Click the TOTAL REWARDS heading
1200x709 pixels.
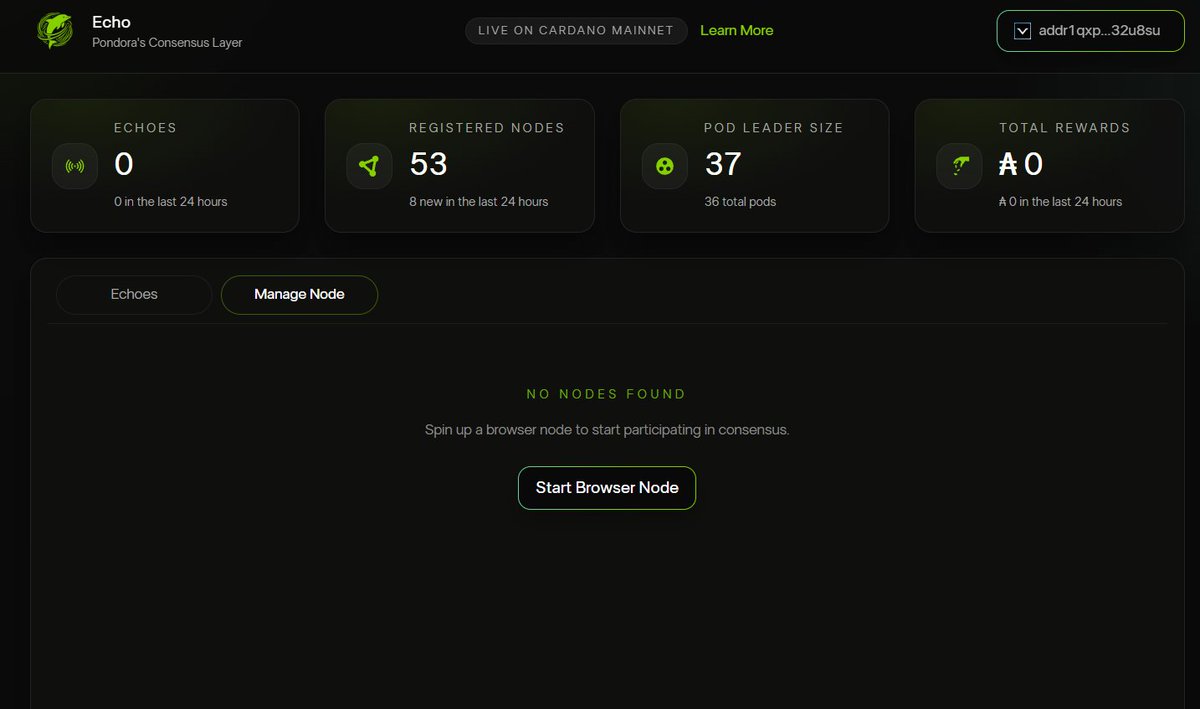(x=1064, y=128)
